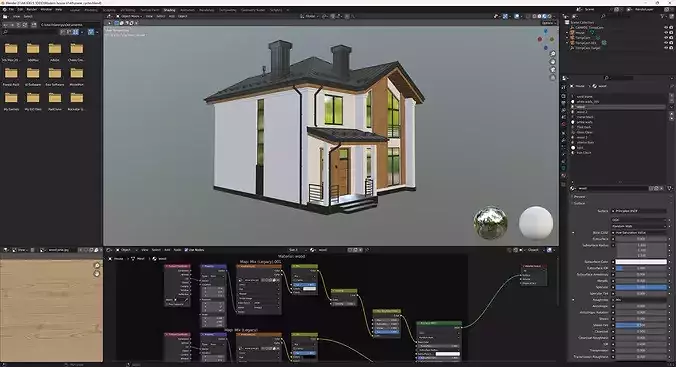Click the viewport pan hand icon
This screenshot has height=367, width=676.
coord(553,62)
